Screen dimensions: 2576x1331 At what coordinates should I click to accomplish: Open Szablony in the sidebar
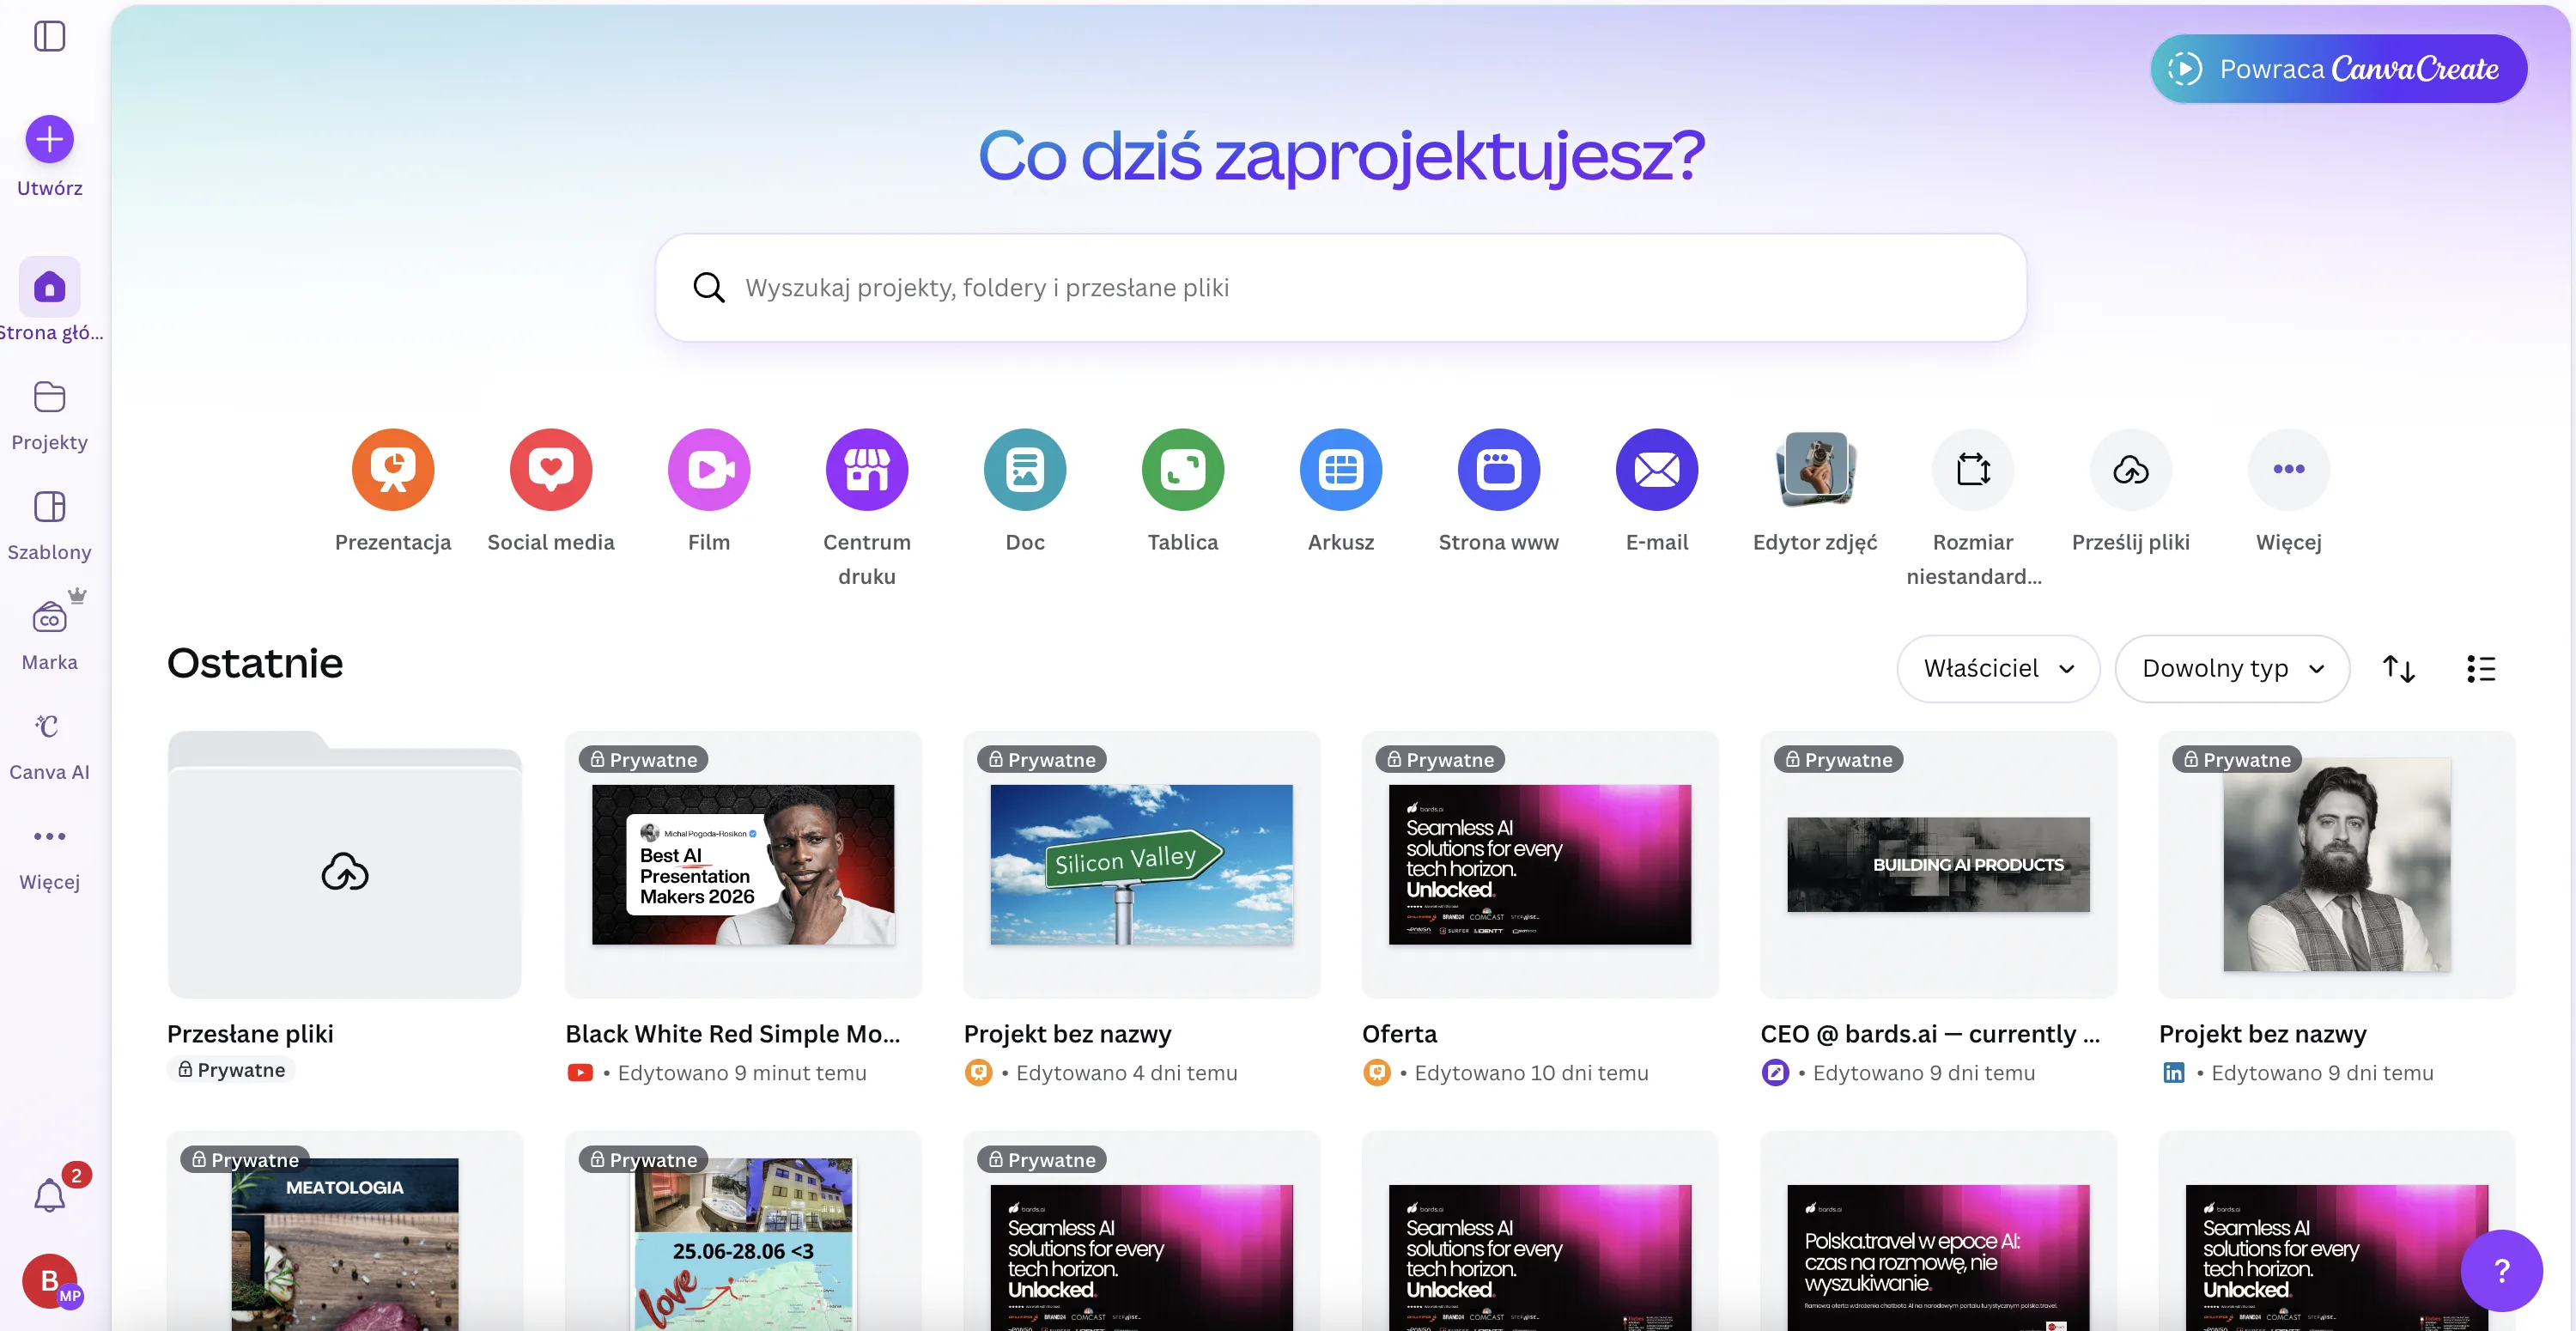(x=50, y=524)
